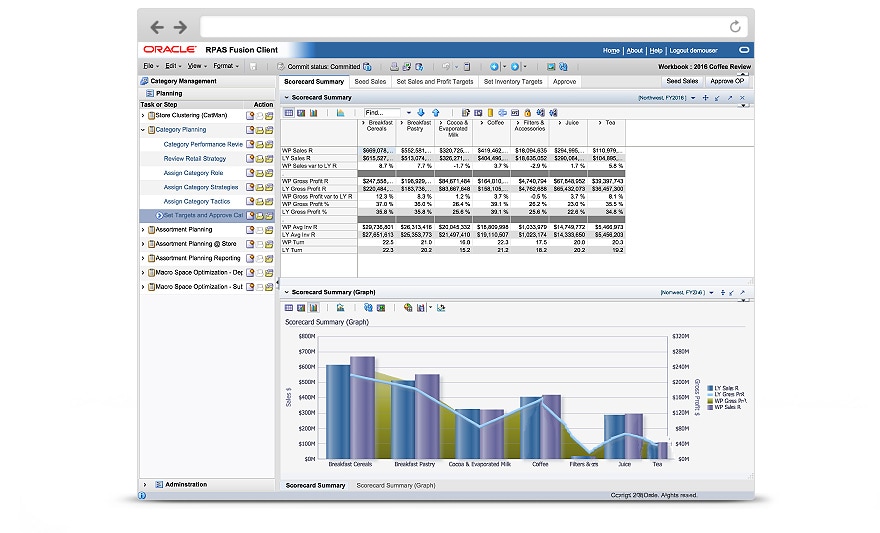Toggle grid-and-chart view in Graph panel toolbar

click(x=301, y=308)
